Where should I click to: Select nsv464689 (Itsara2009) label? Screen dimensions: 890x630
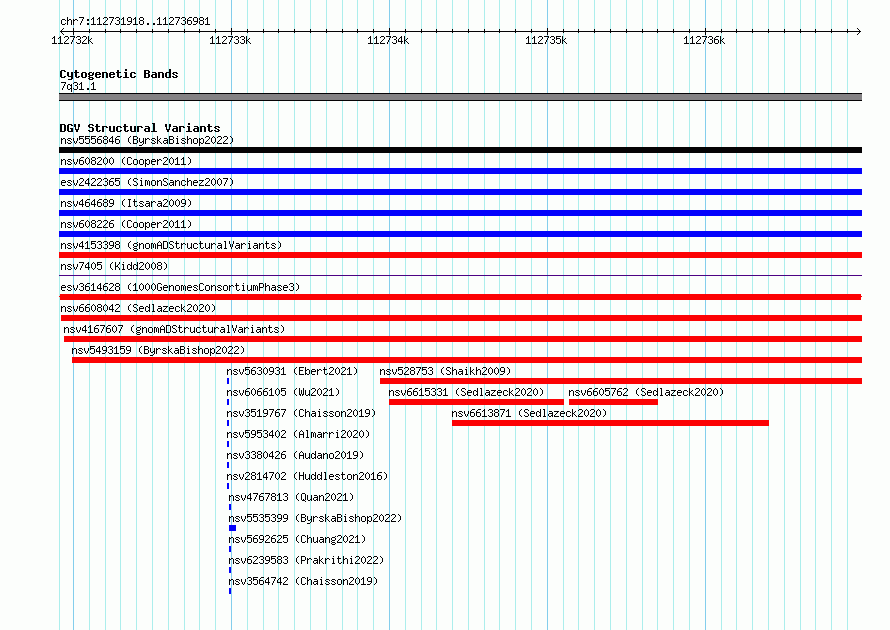[x=126, y=203]
